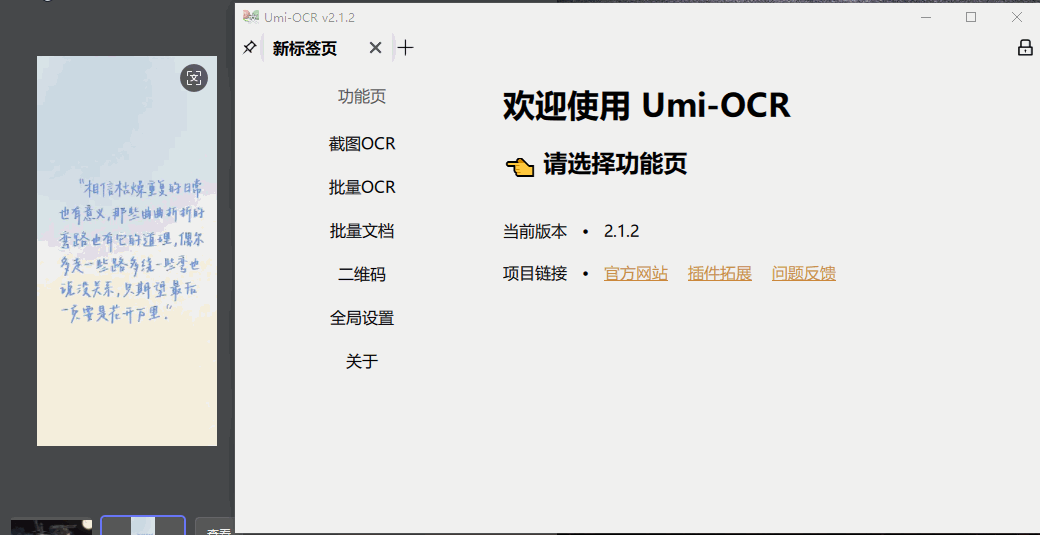
Task: Click the 当前版本 label
Action: tap(535, 231)
